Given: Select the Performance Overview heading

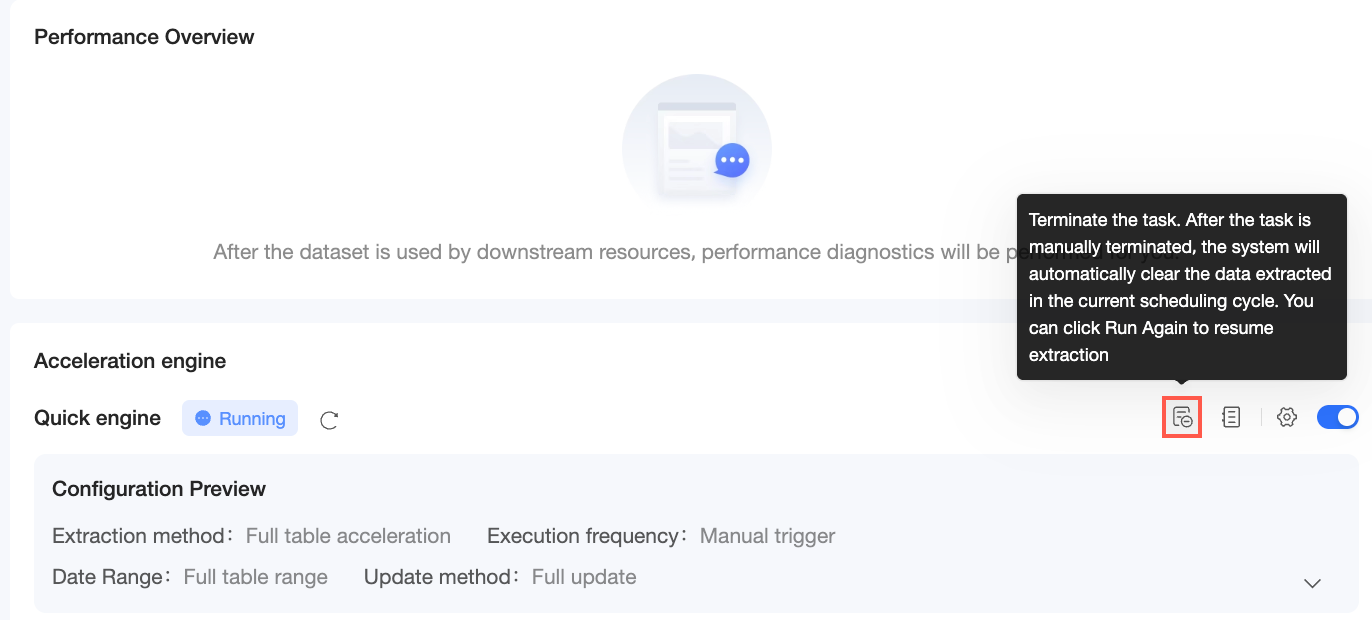Looking at the screenshot, I should (x=144, y=37).
